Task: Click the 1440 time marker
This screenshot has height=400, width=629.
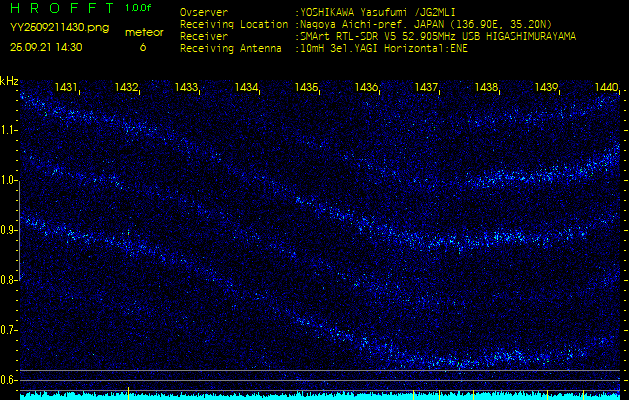Action: (606, 88)
